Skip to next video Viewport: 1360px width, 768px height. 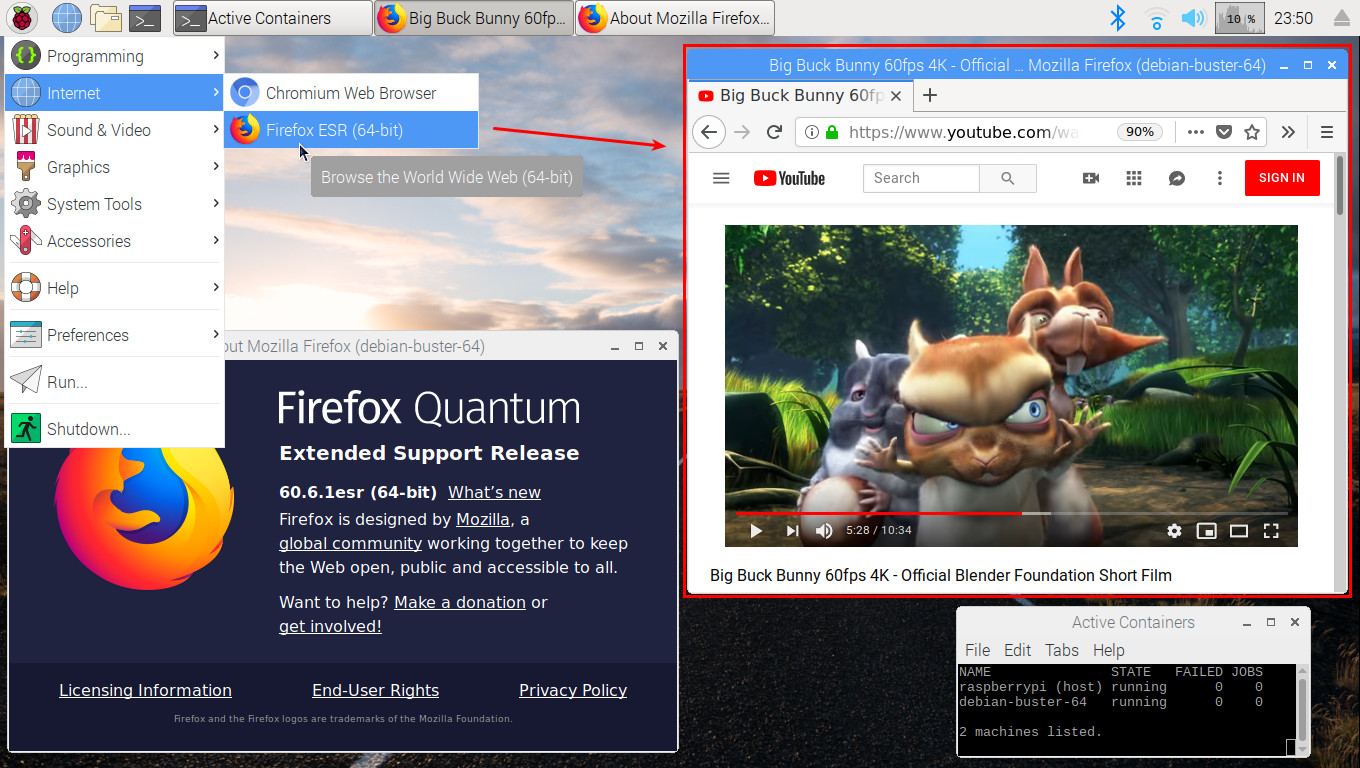(x=792, y=531)
